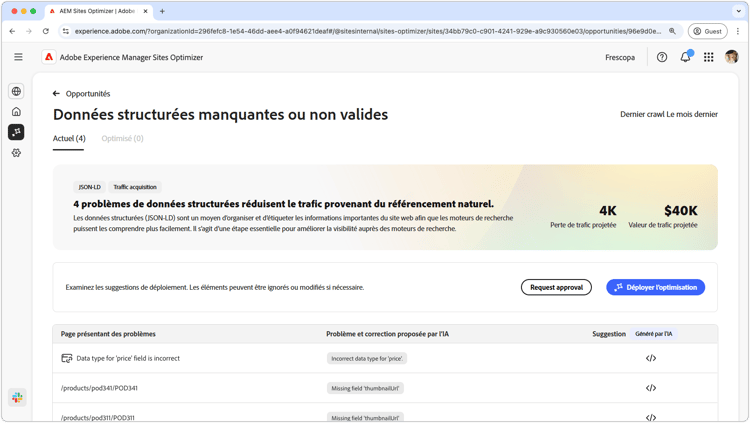Click browser forward arrow
Screen dimensions: 750x423
click(x=29, y=31)
